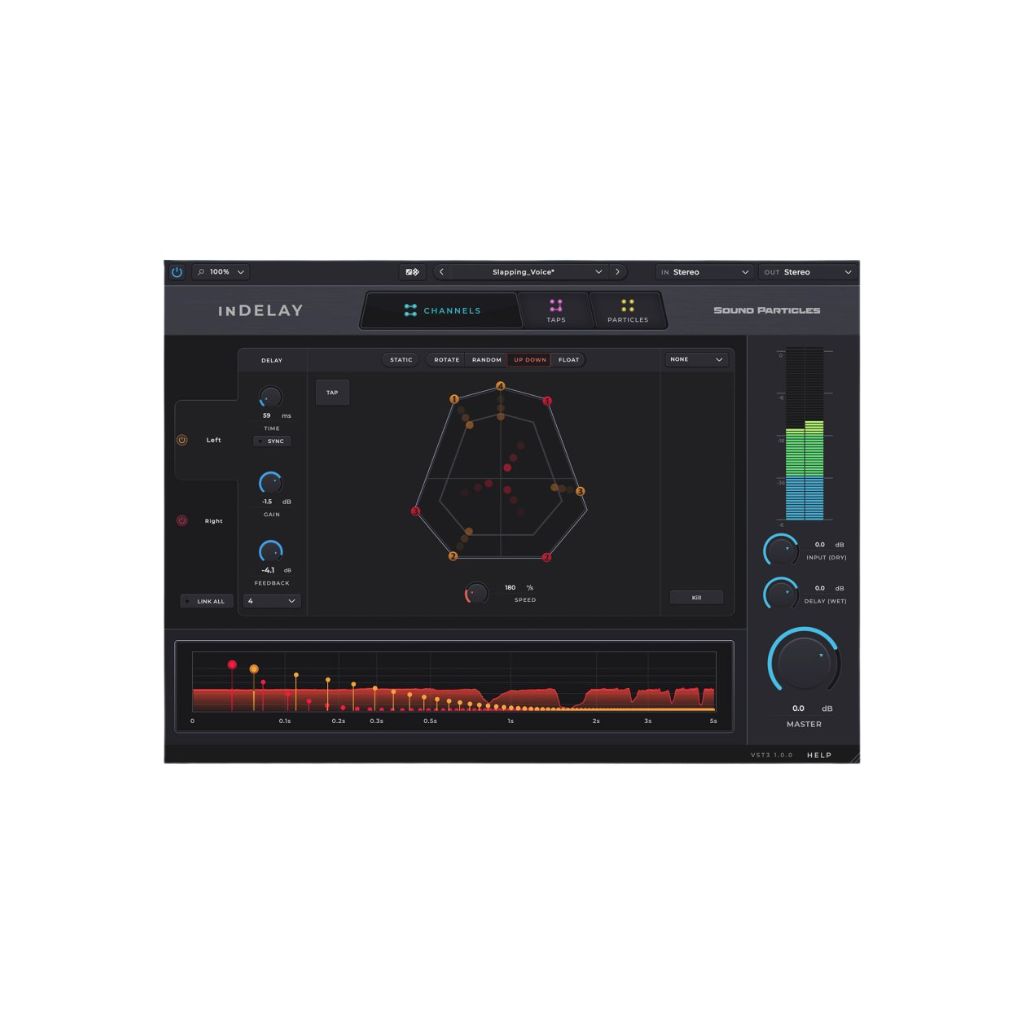Click the magnifier zoom icon
This screenshot has width=1024, height=1024.
pyautogui.click(x=201, y=272)
